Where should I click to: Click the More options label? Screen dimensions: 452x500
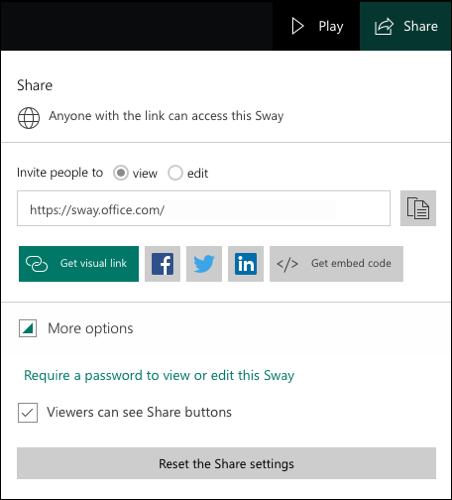click(x=90, y=329)
